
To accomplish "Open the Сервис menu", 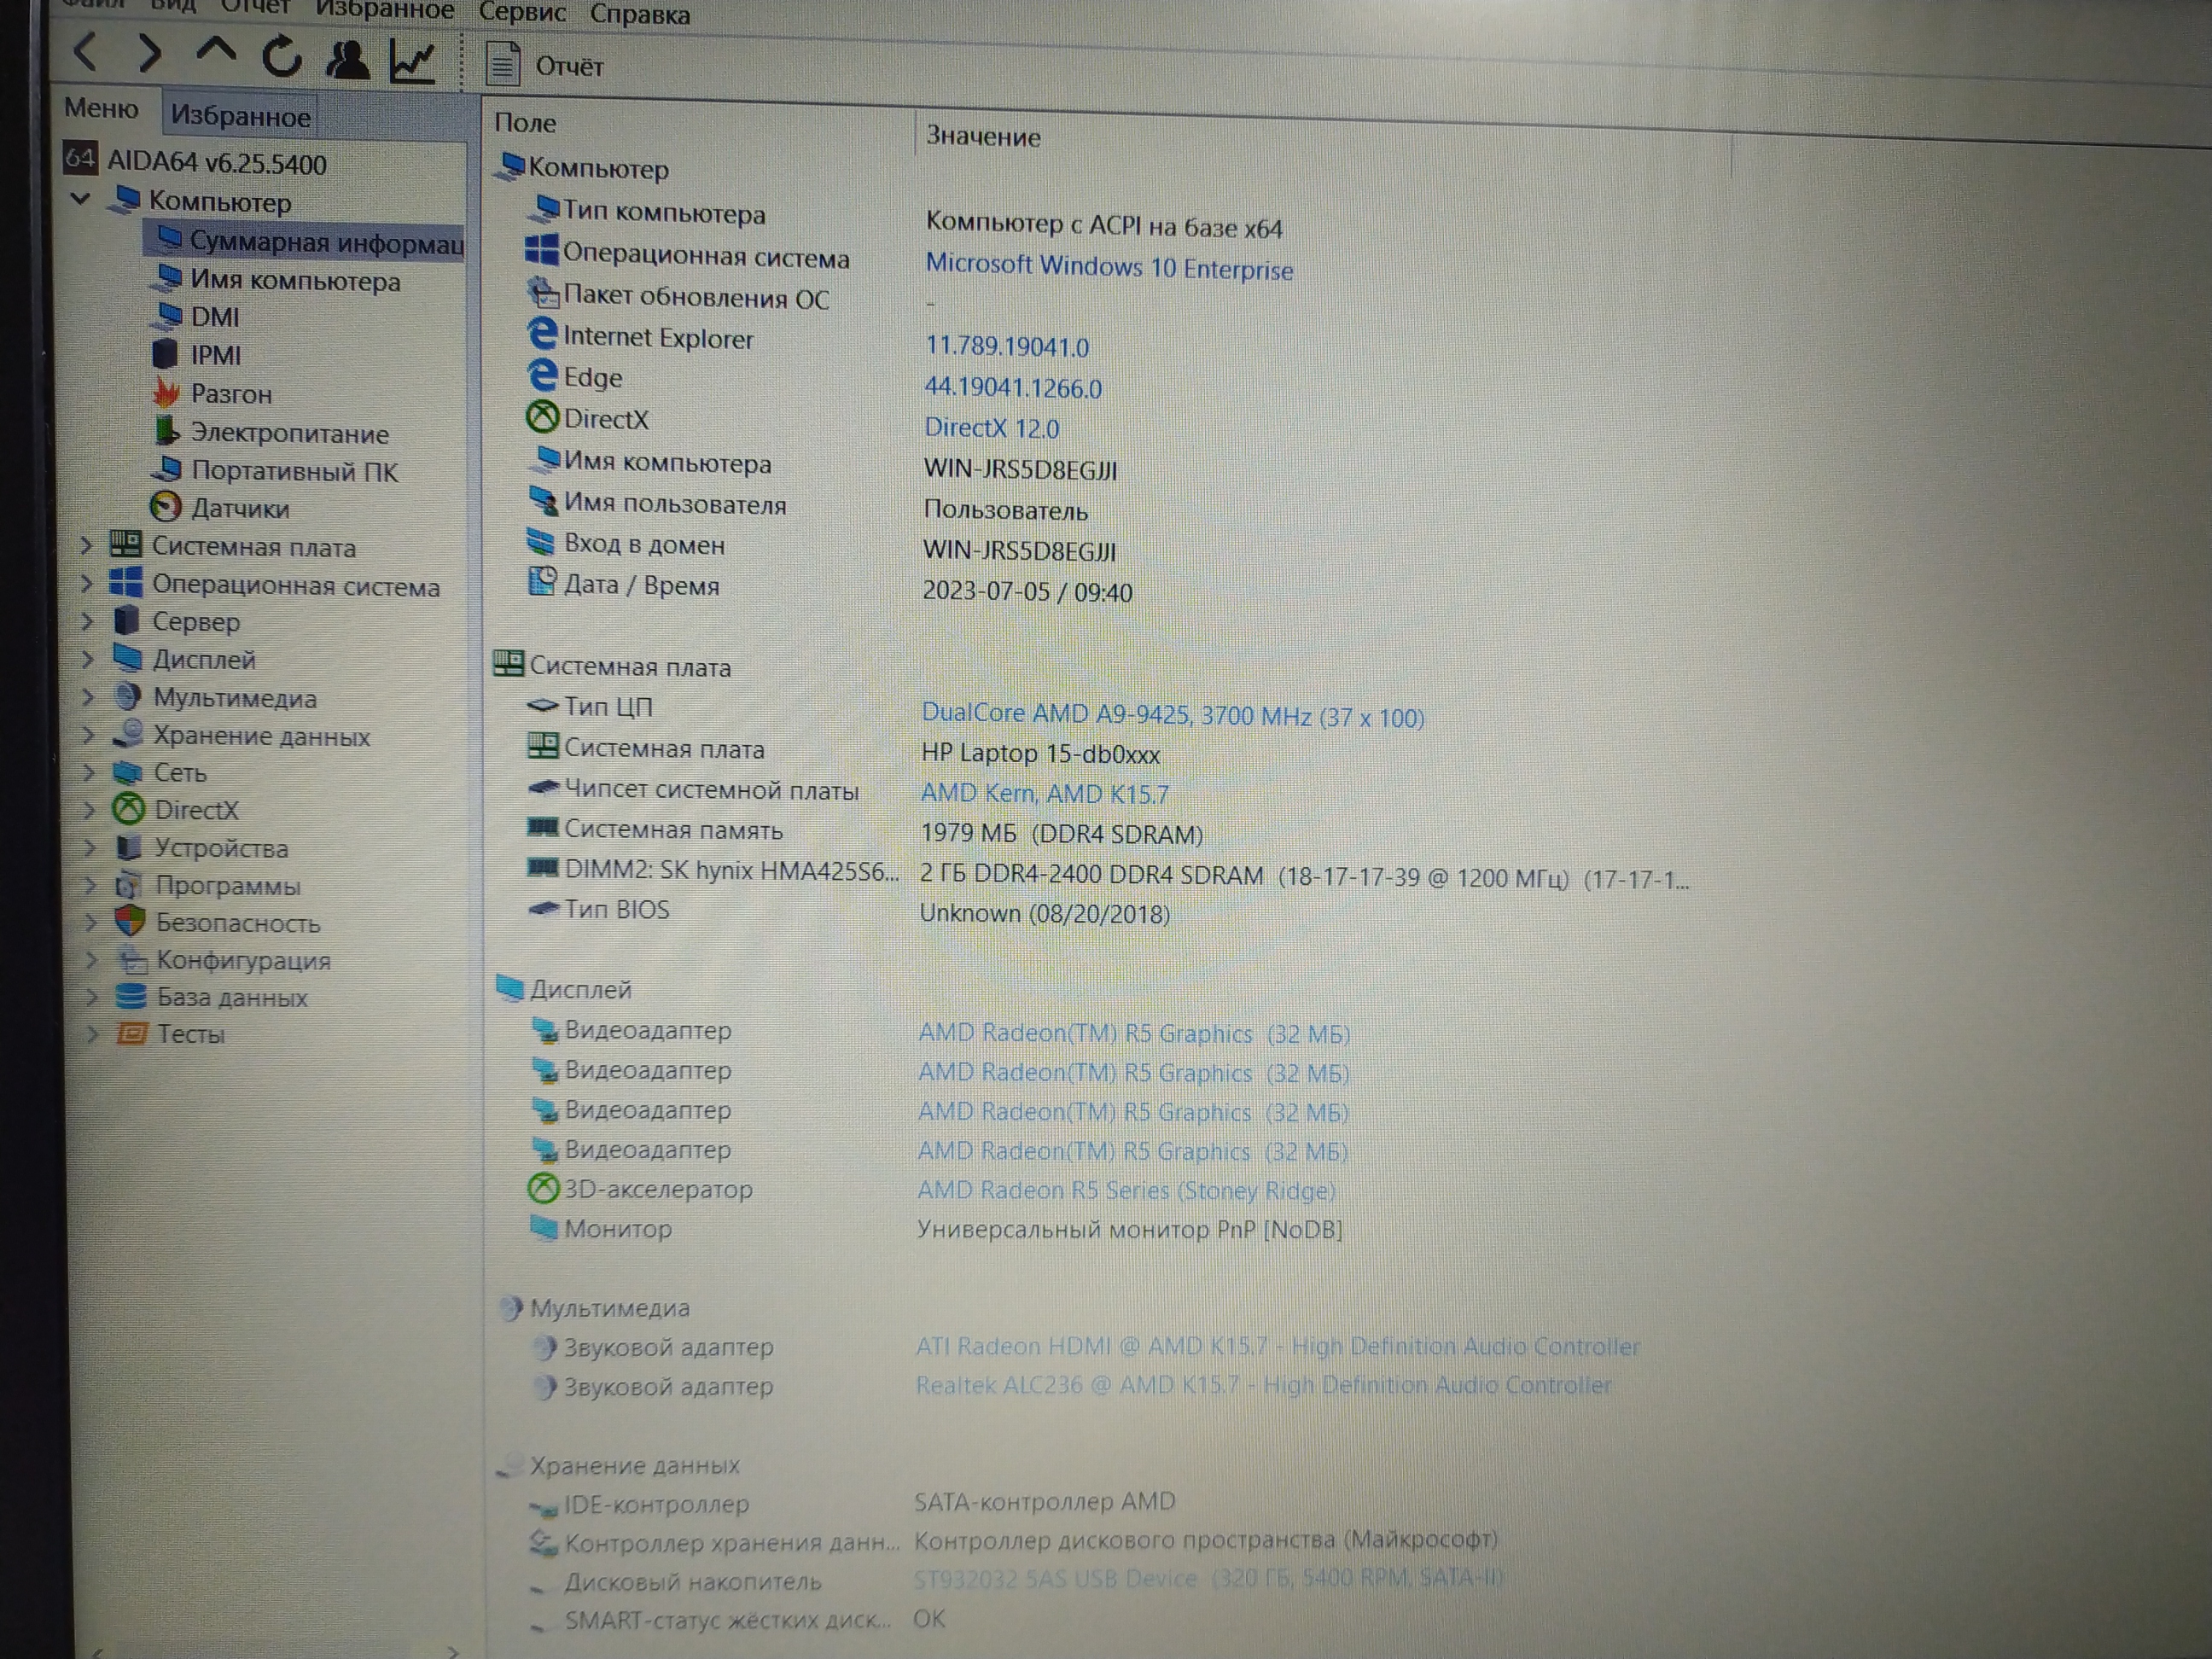I will [x=522, y=12].
